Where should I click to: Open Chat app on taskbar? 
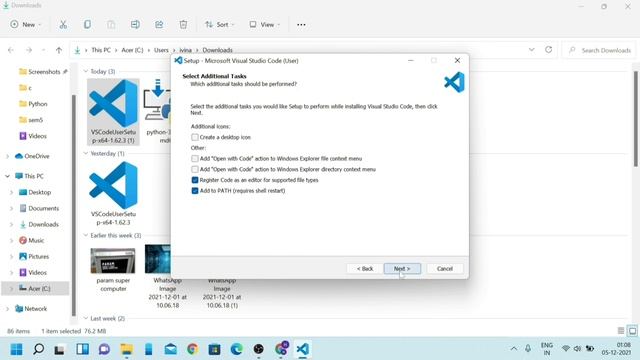(104, 349)
